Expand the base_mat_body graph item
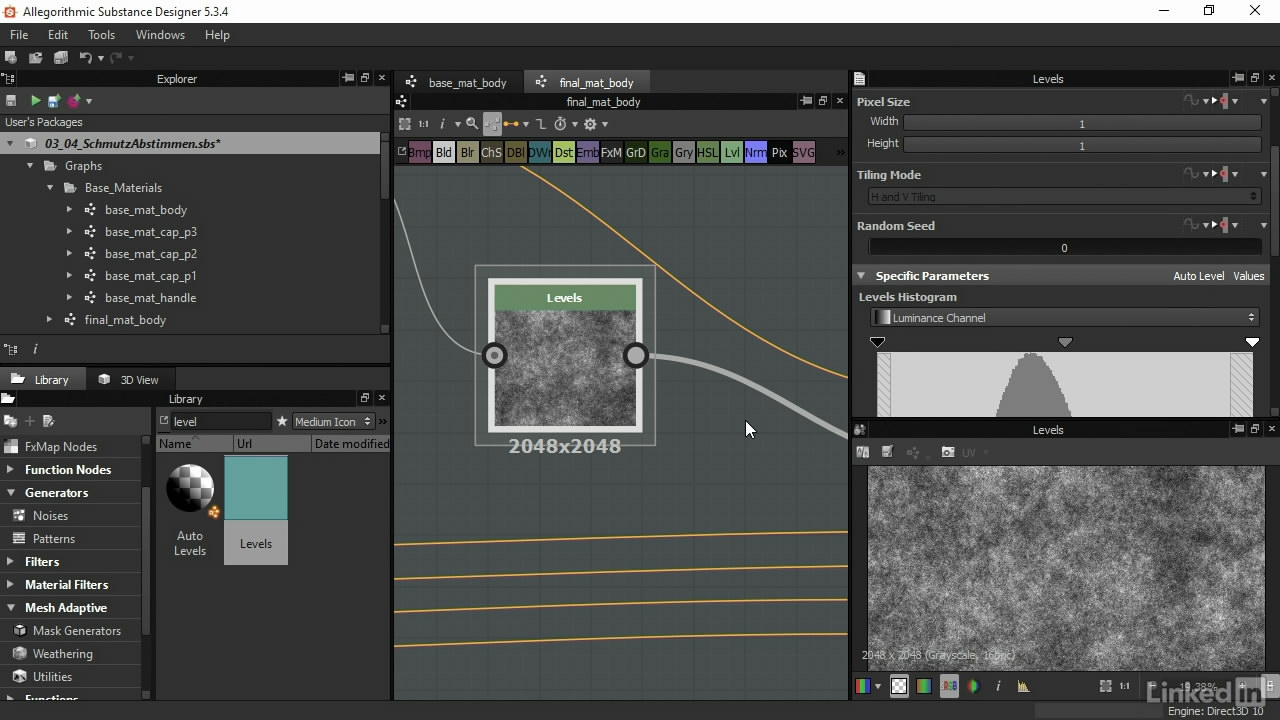 tap(69, 210)
